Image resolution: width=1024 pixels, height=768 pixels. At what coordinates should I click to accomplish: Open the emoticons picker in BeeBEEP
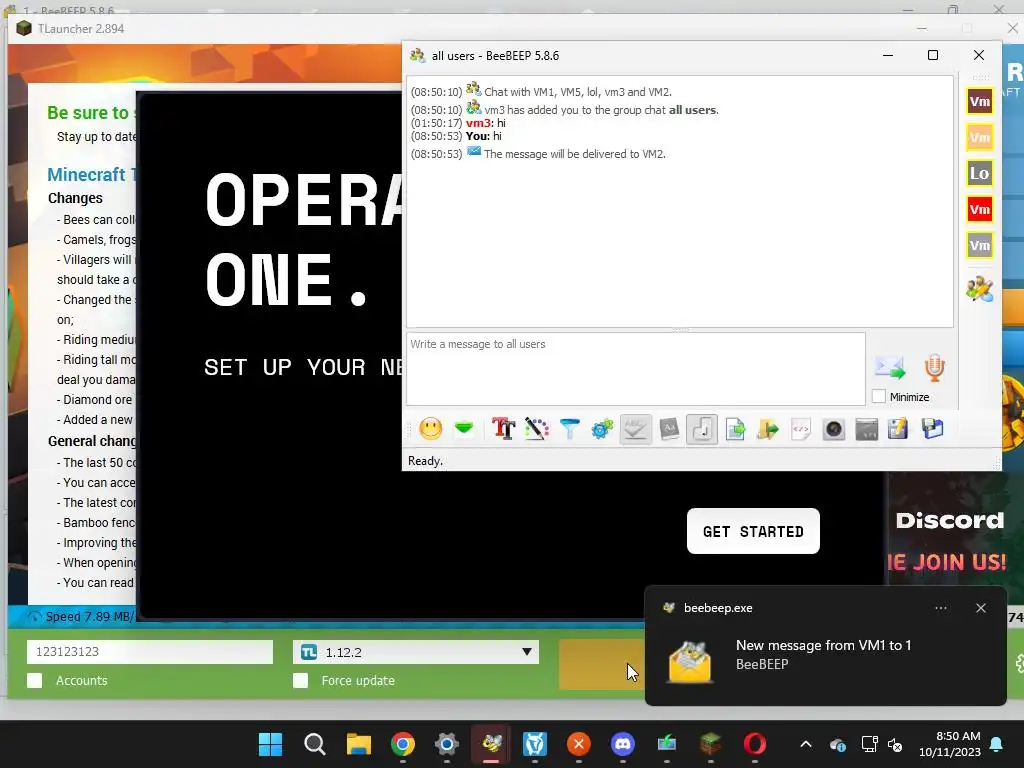[430, 429]
